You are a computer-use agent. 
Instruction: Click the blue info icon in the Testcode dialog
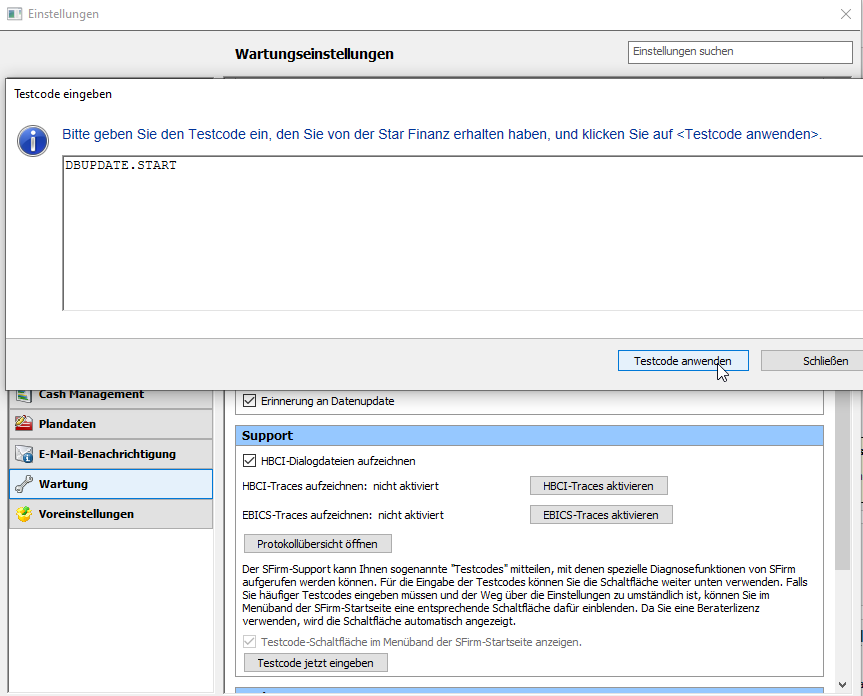tap(33, 141)
